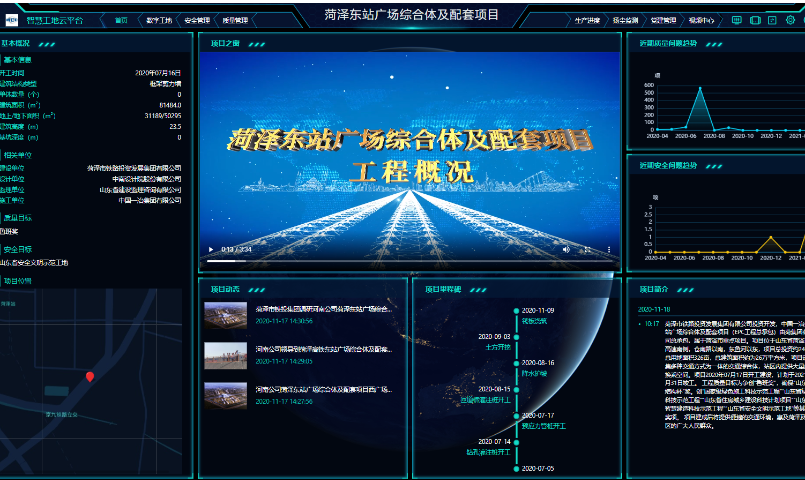Play the project overview video
The image size is (805, 480).
tap(210, 249)
